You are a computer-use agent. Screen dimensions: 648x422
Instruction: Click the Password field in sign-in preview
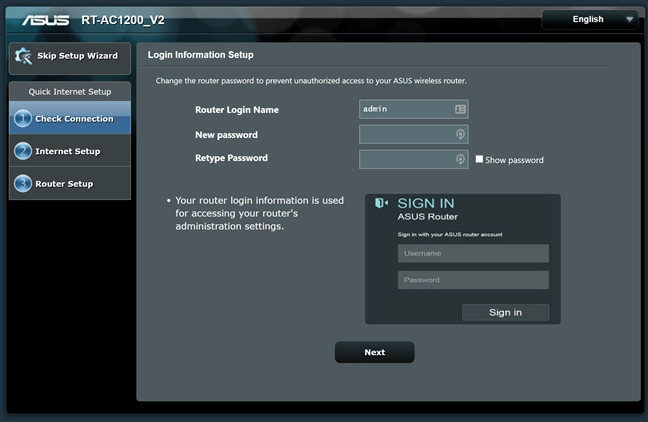coord(473,280)
